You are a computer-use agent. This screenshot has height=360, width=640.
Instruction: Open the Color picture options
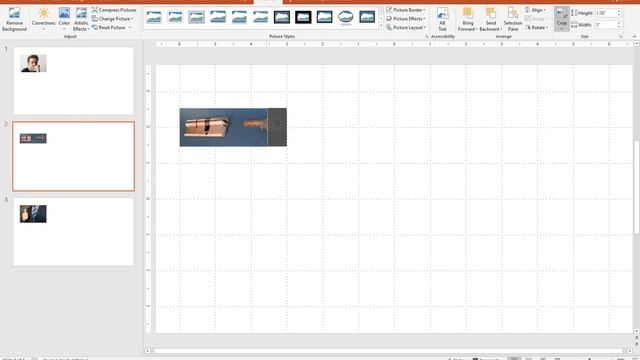(64, 19)
